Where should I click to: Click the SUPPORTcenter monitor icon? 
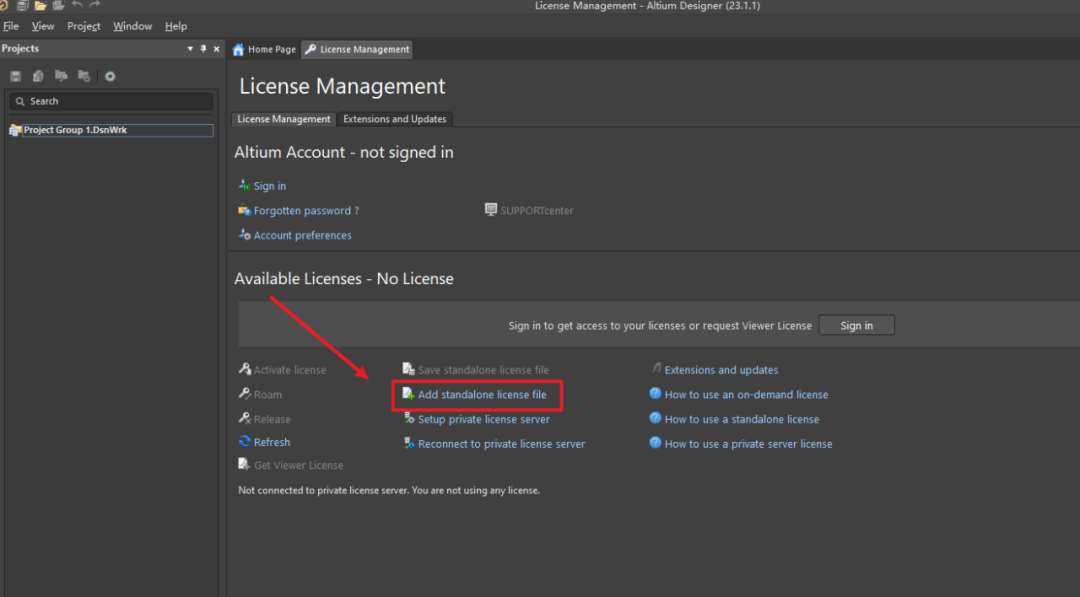491,210
